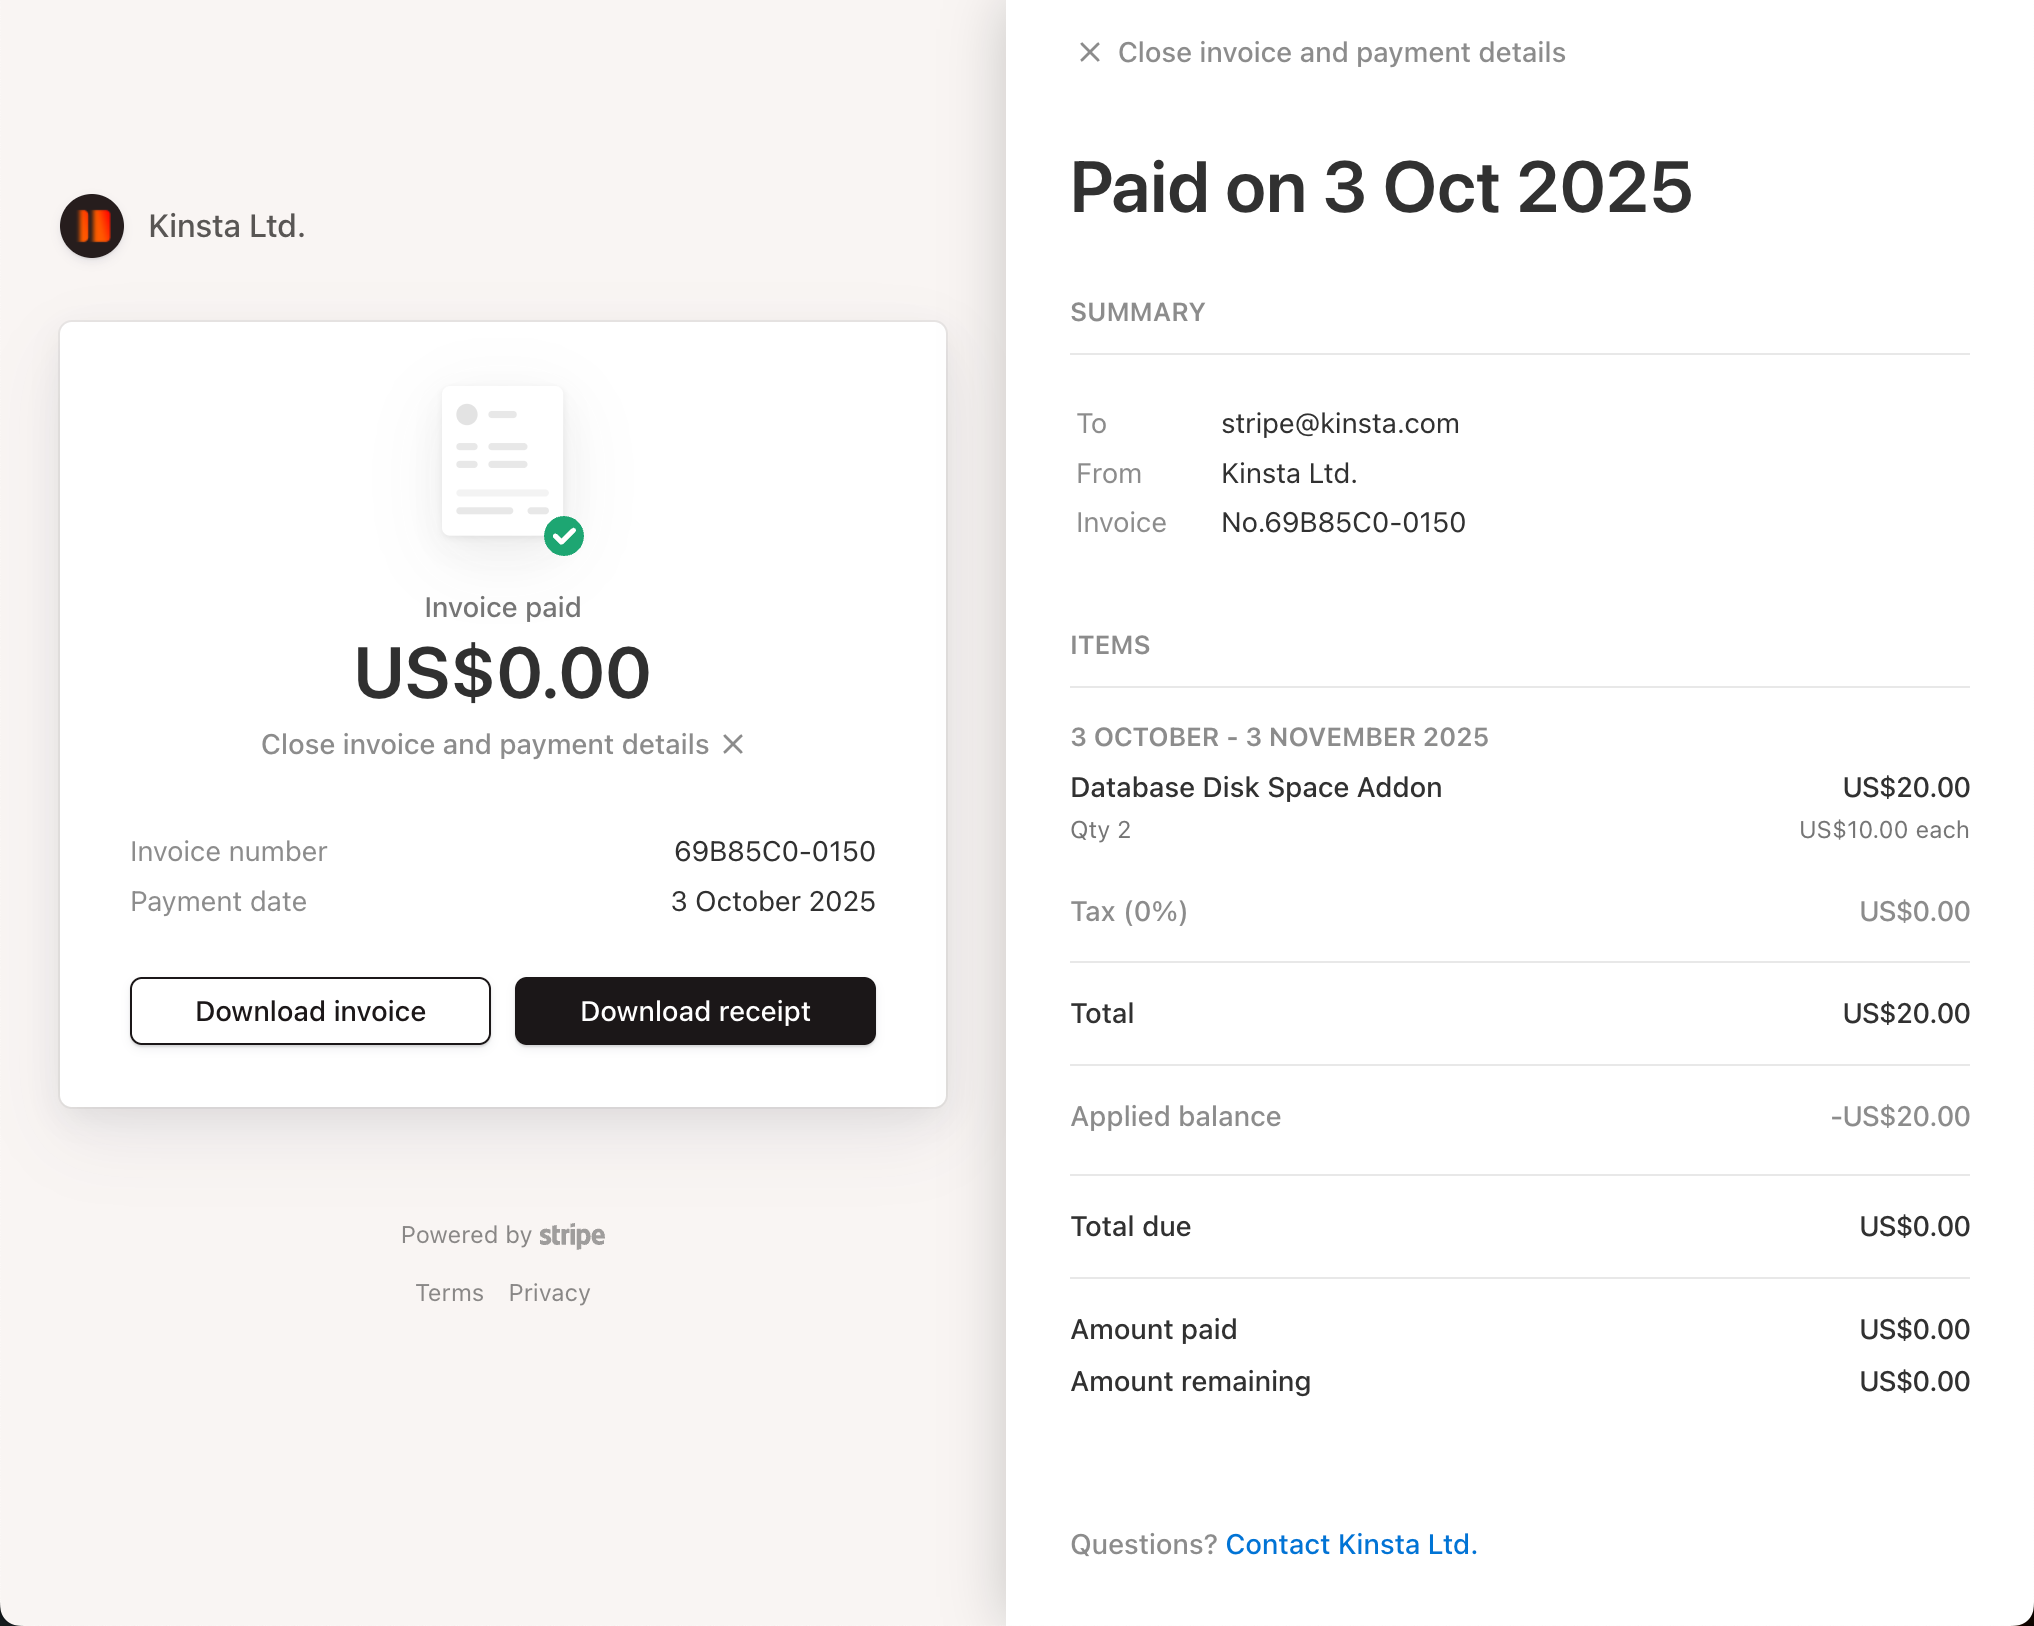Click the green checkmark badge
2034x1626 pixels.
point(564,537)
